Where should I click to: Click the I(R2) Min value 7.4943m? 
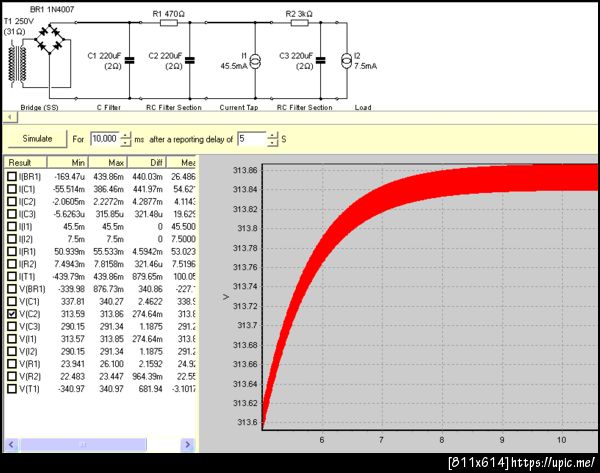pos(69,264)
